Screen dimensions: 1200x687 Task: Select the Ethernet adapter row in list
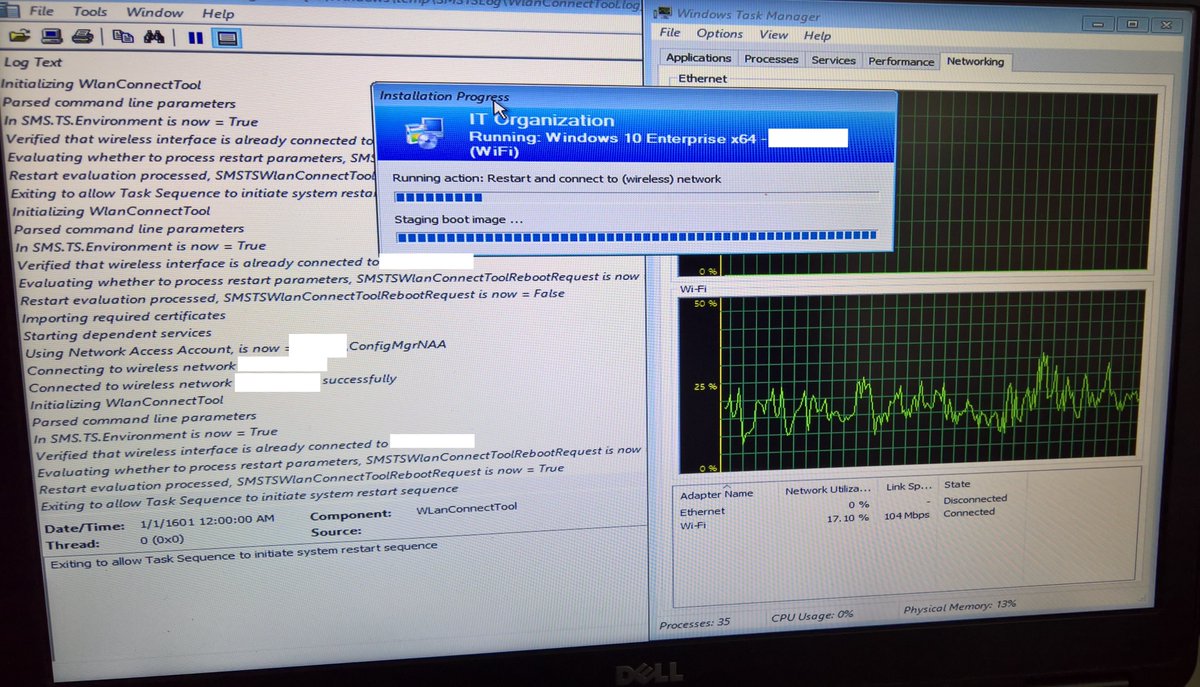[x=845, y=506]
